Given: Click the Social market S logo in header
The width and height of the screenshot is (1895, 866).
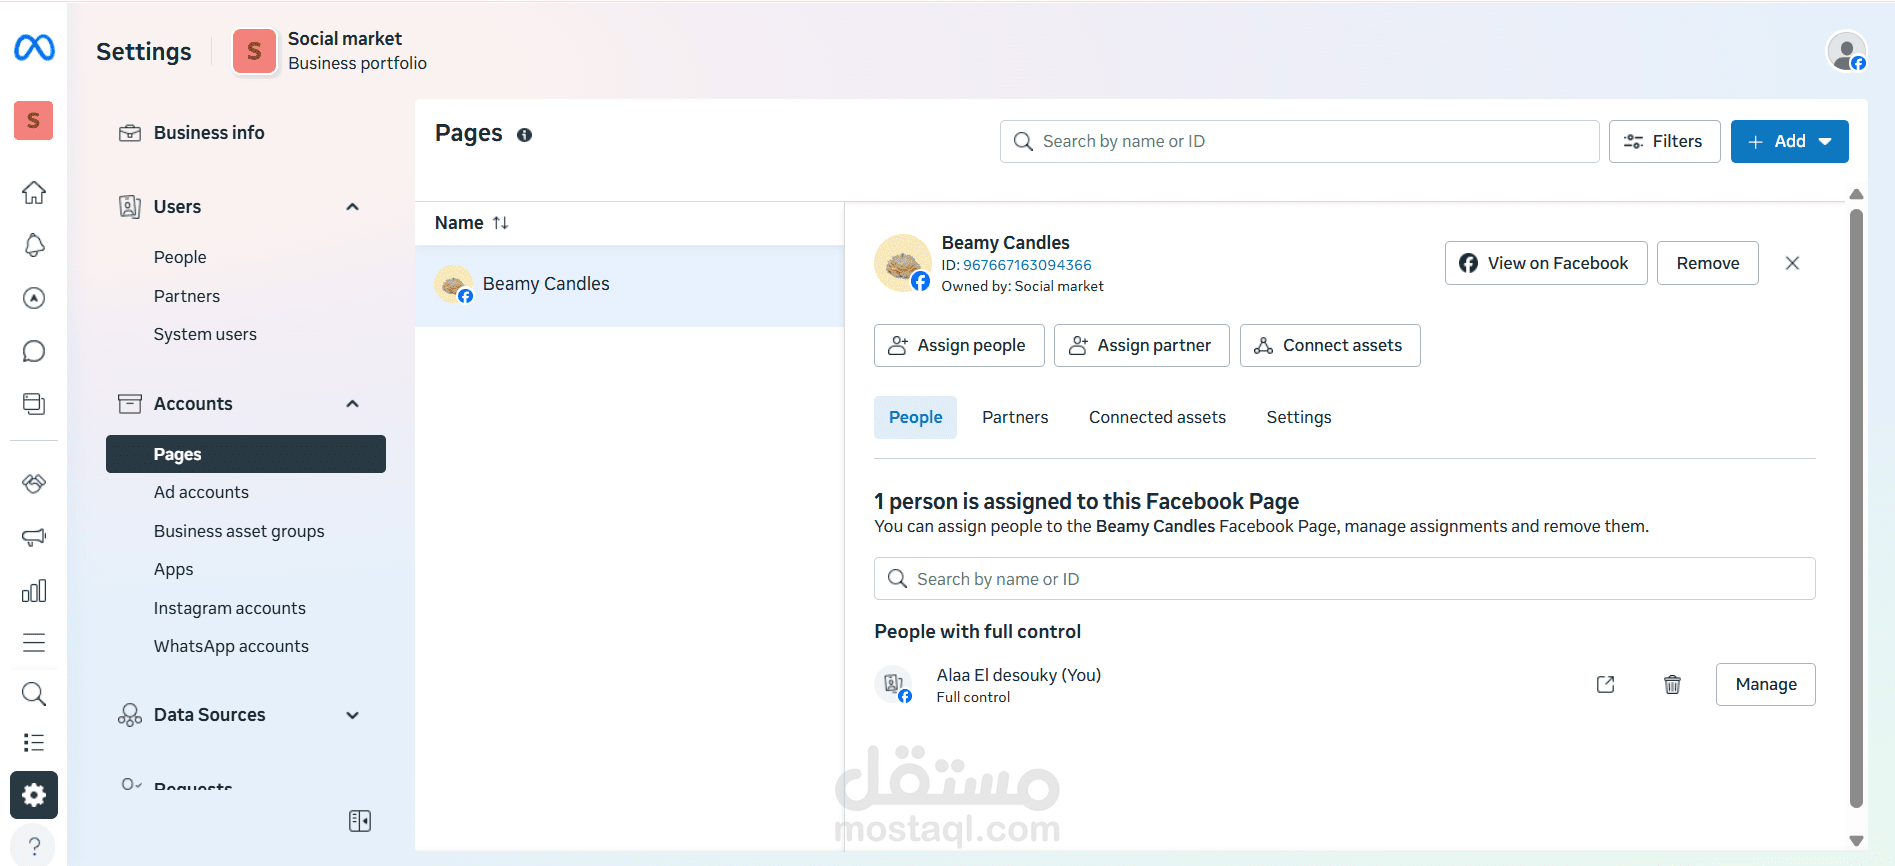Looking at the screenshot, I should tap(254, 51).
